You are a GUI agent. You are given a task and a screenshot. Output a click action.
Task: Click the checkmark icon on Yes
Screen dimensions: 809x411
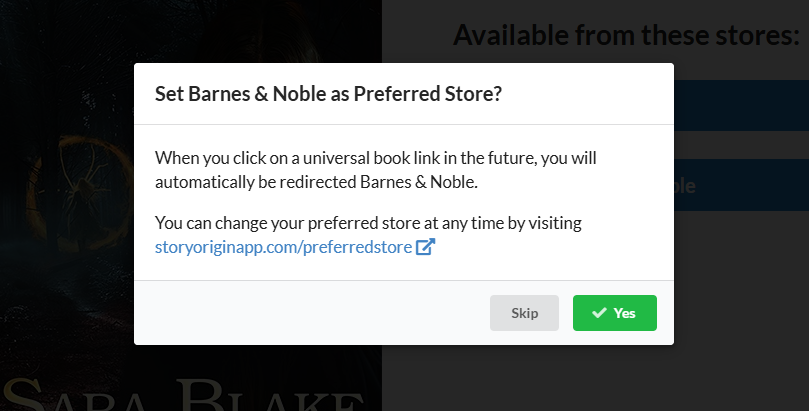coord(599,313)
